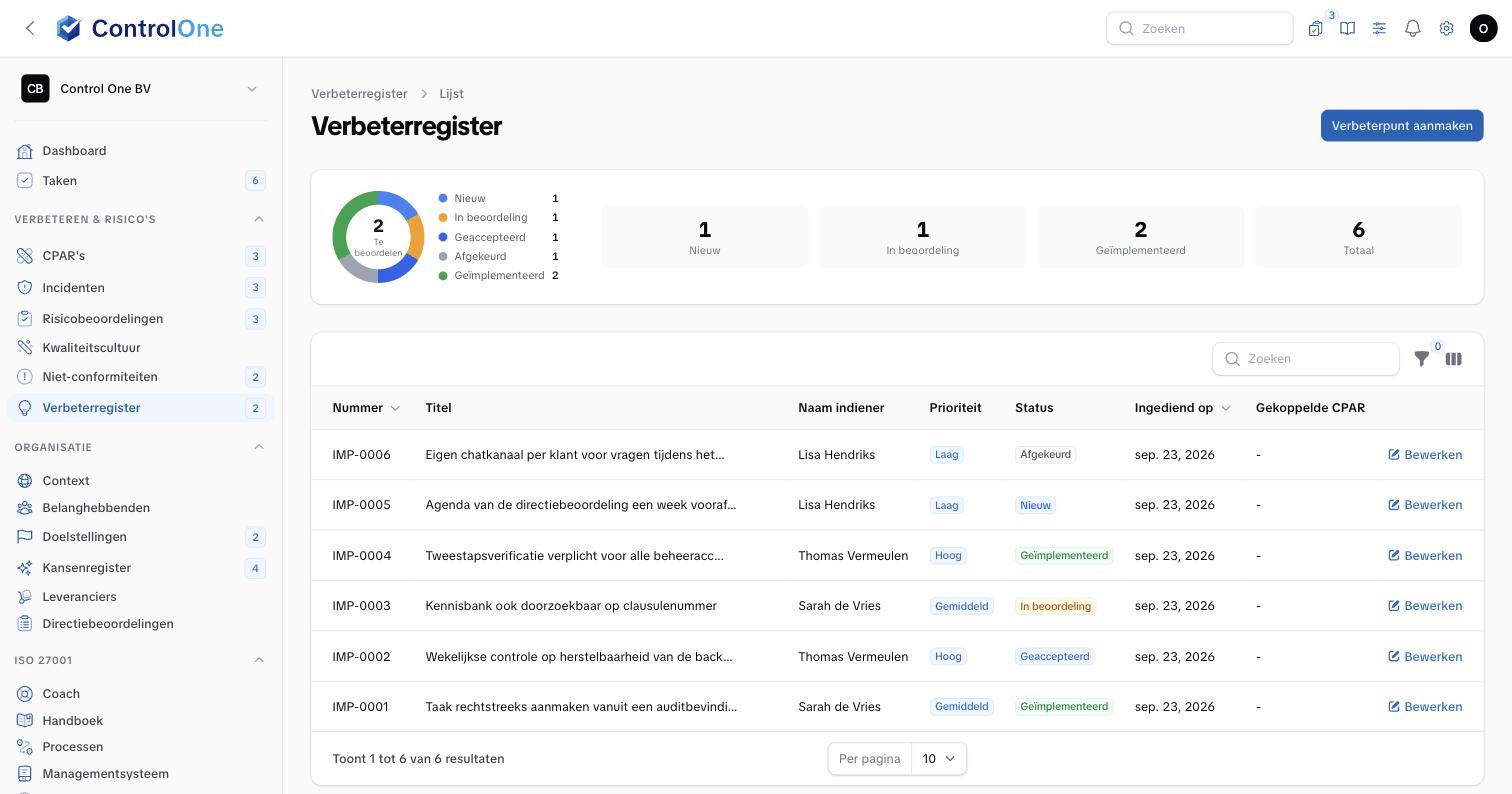Open Niet-conformiteiten page
The width and height of the screenshot is (1512, 794).
(140, 377)
